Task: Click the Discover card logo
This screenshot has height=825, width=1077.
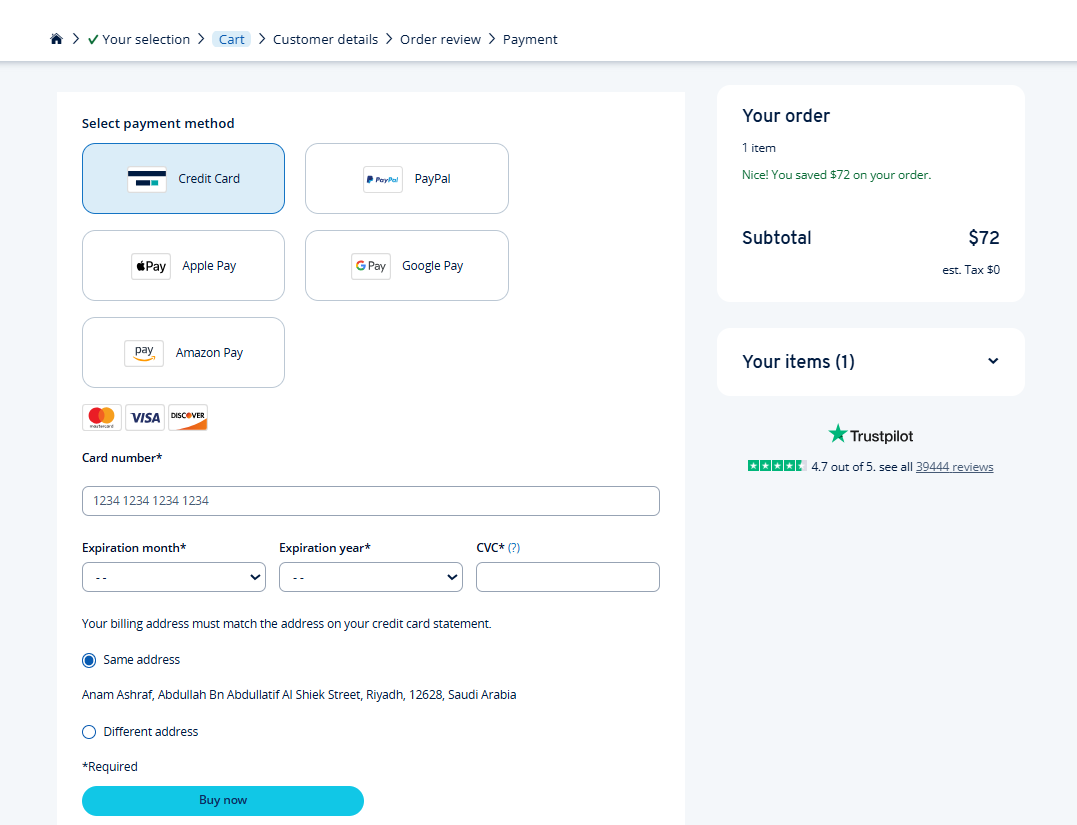Action: click(x=188, y=418)
